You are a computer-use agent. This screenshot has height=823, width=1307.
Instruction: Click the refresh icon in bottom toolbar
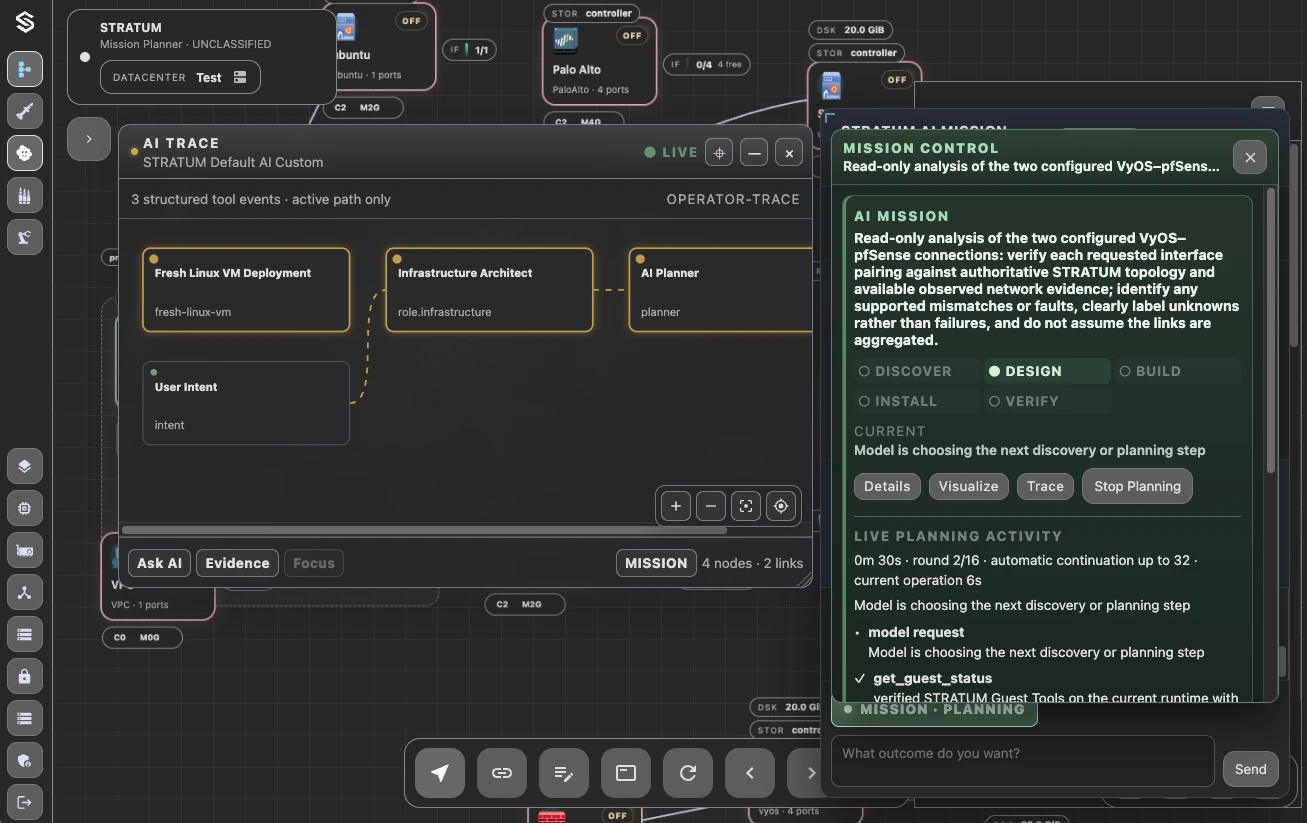688,772
